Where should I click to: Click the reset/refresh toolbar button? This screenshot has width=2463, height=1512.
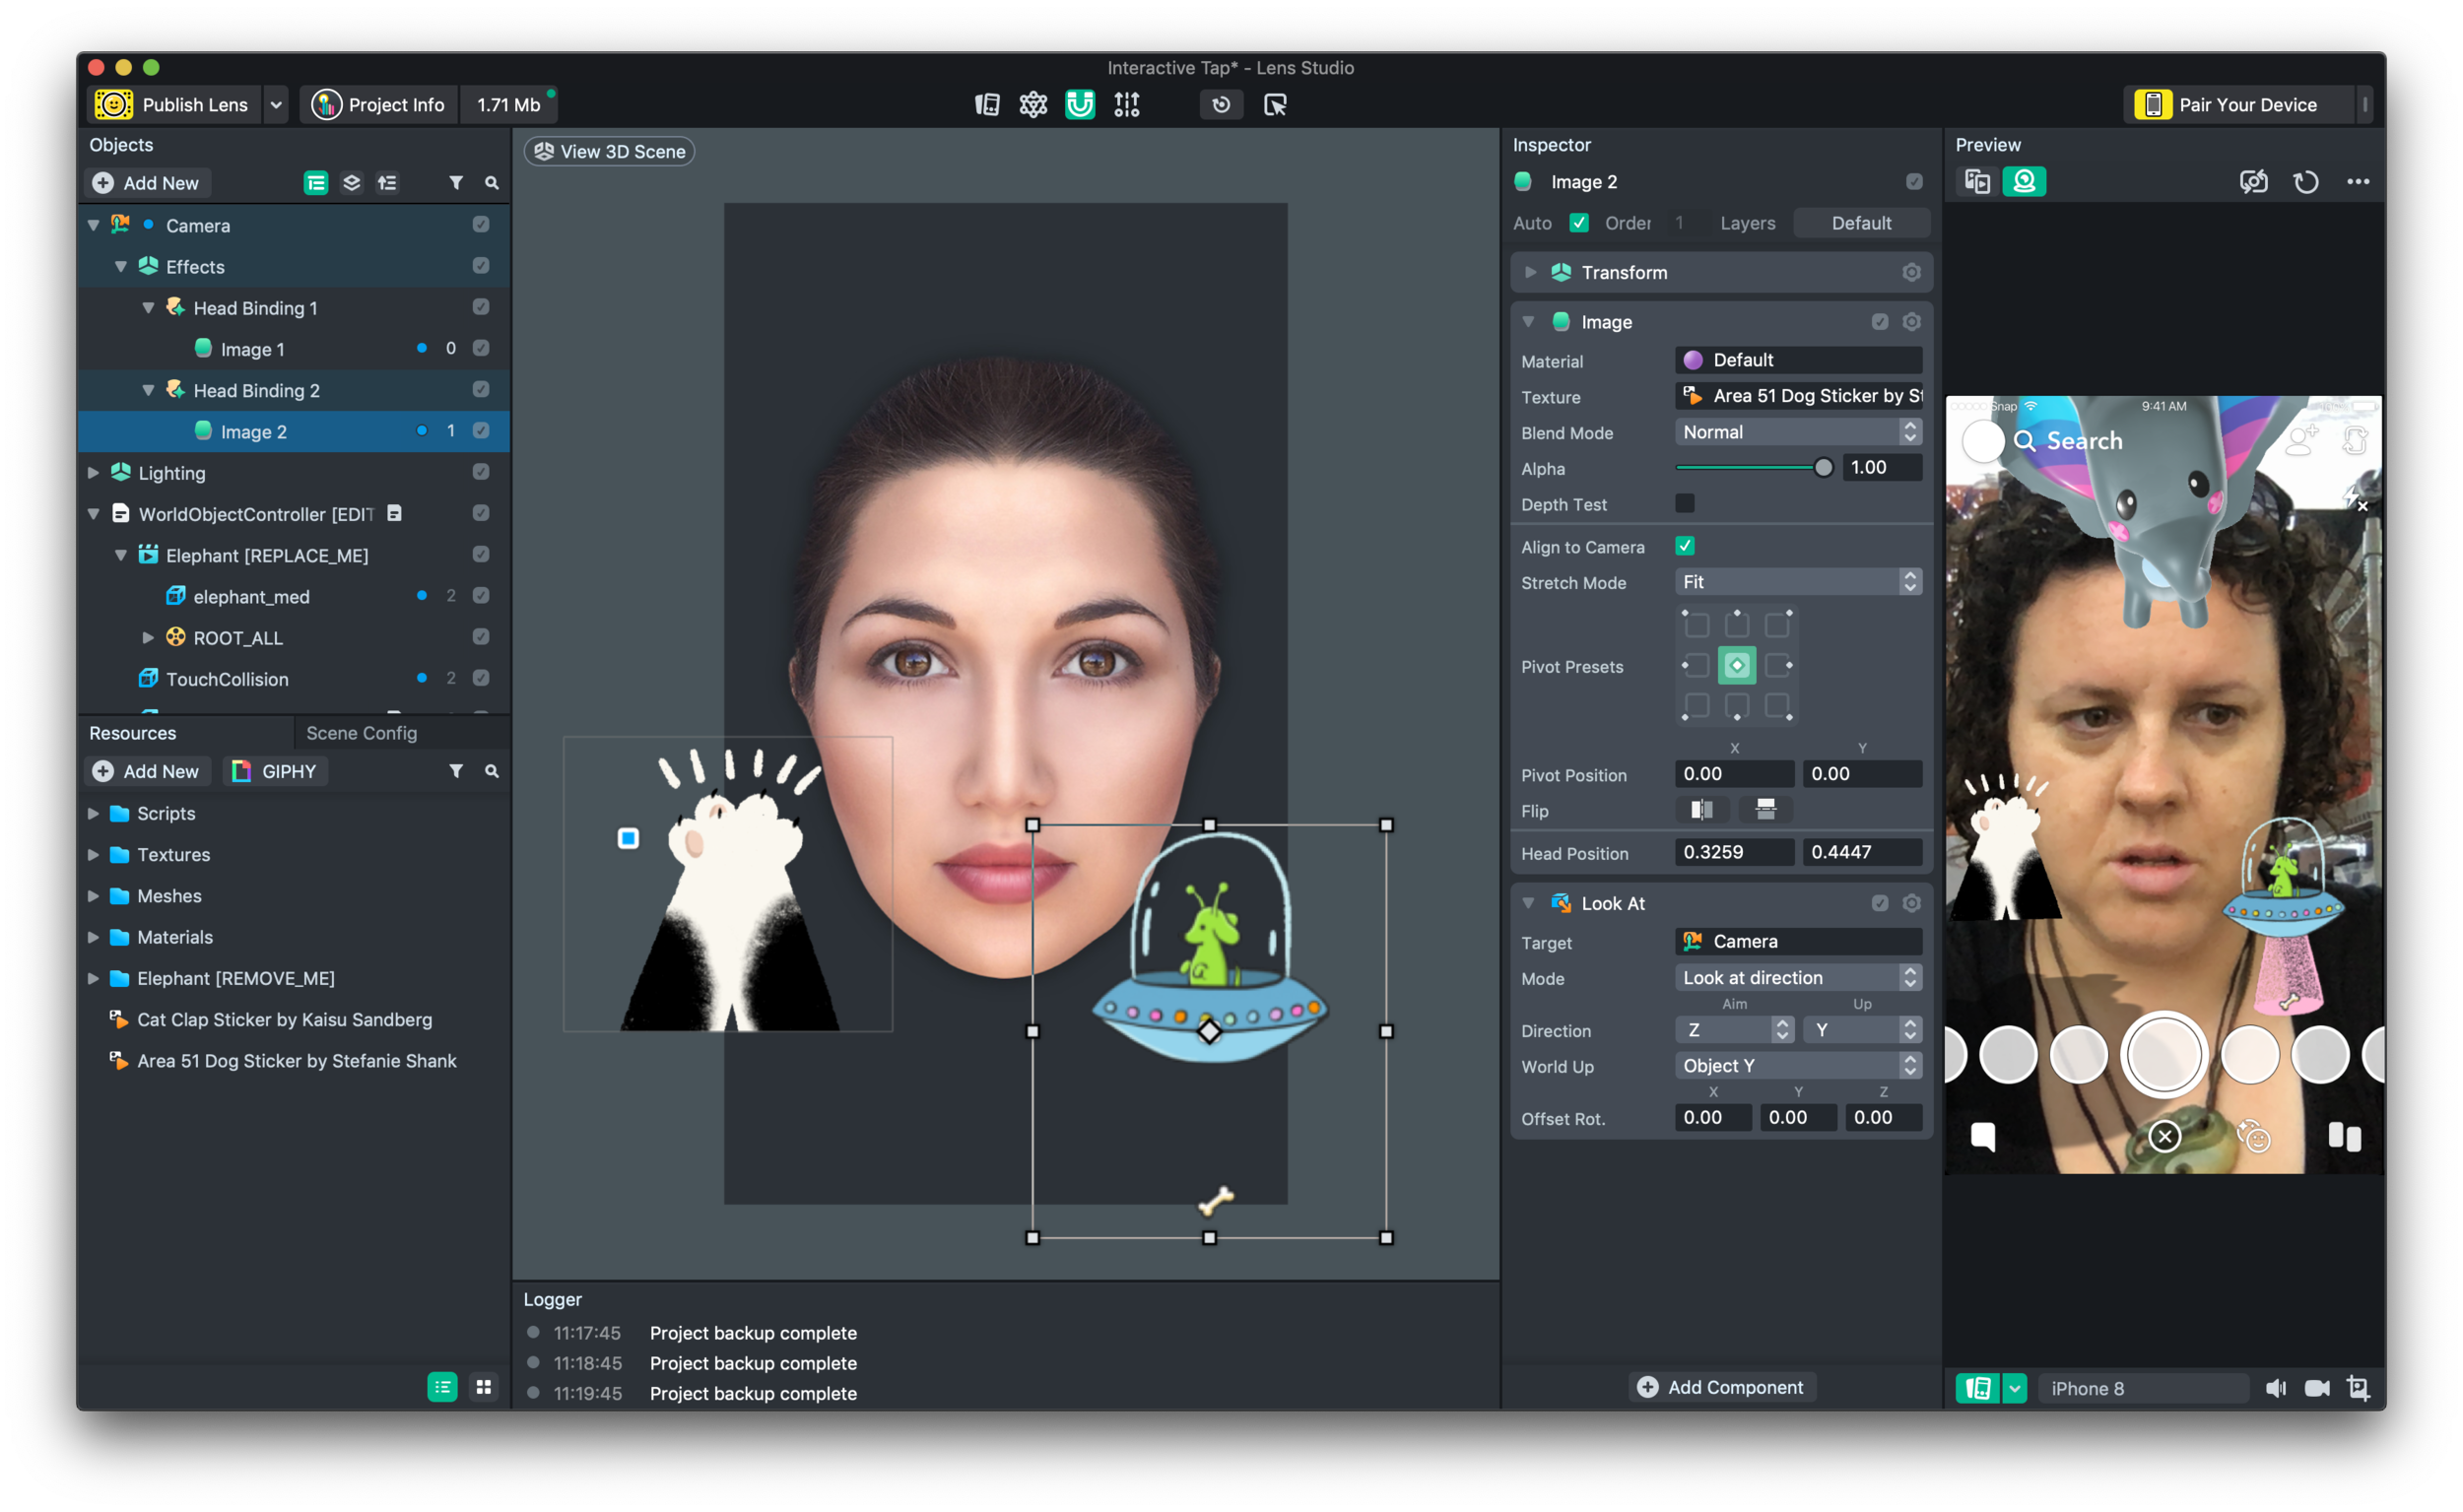pos(1221,104)
